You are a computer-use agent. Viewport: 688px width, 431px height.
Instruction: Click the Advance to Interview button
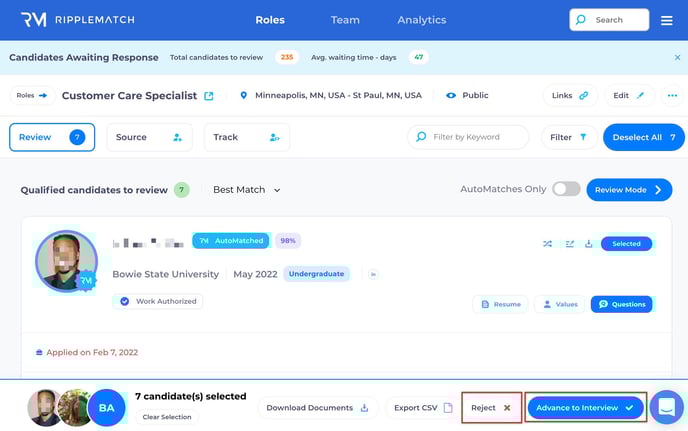tap(585, 408)
